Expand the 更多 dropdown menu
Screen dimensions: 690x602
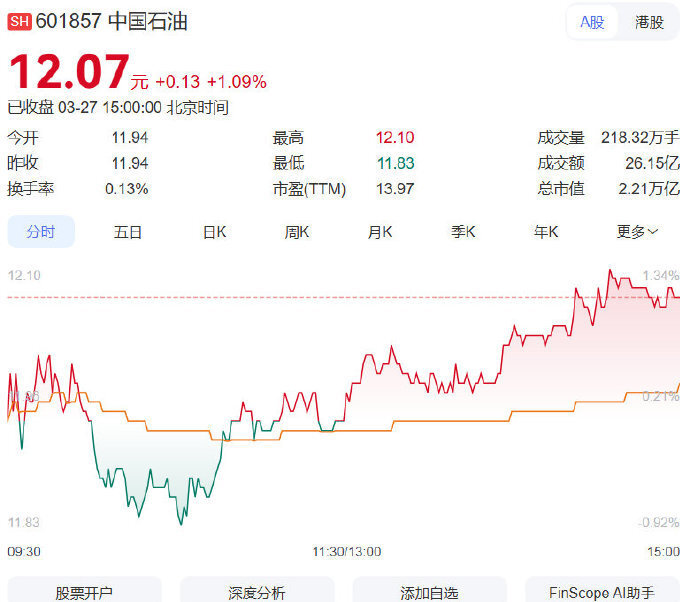[x=637, y=232]
